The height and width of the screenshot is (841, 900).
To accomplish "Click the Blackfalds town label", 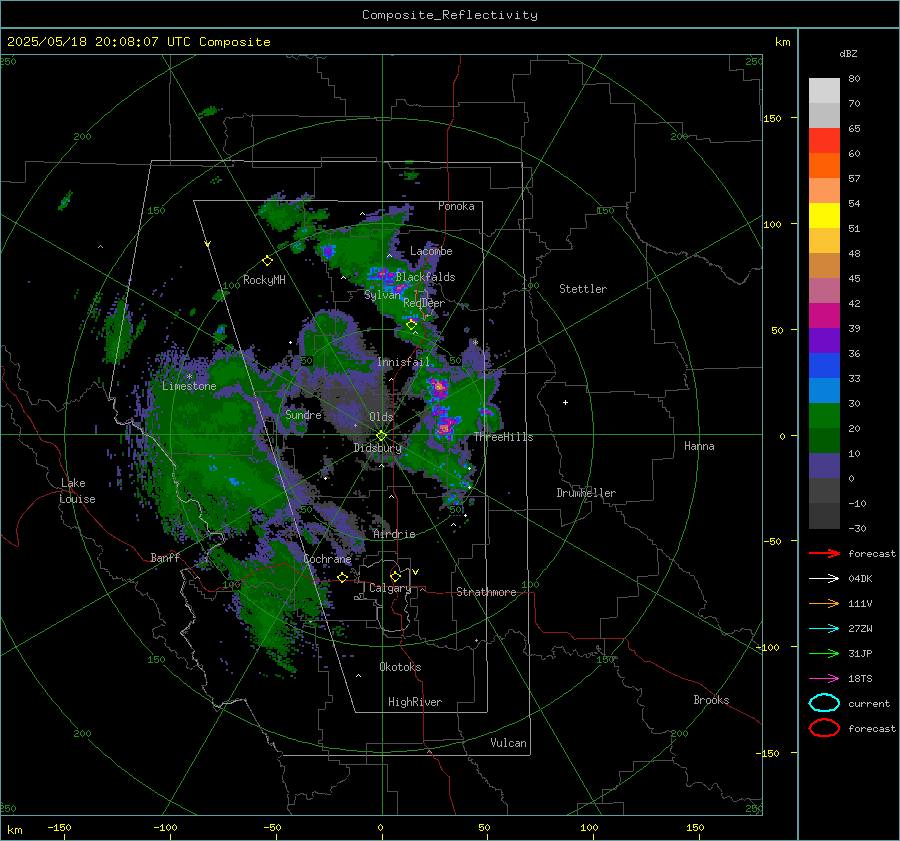I will pos(425,277).
